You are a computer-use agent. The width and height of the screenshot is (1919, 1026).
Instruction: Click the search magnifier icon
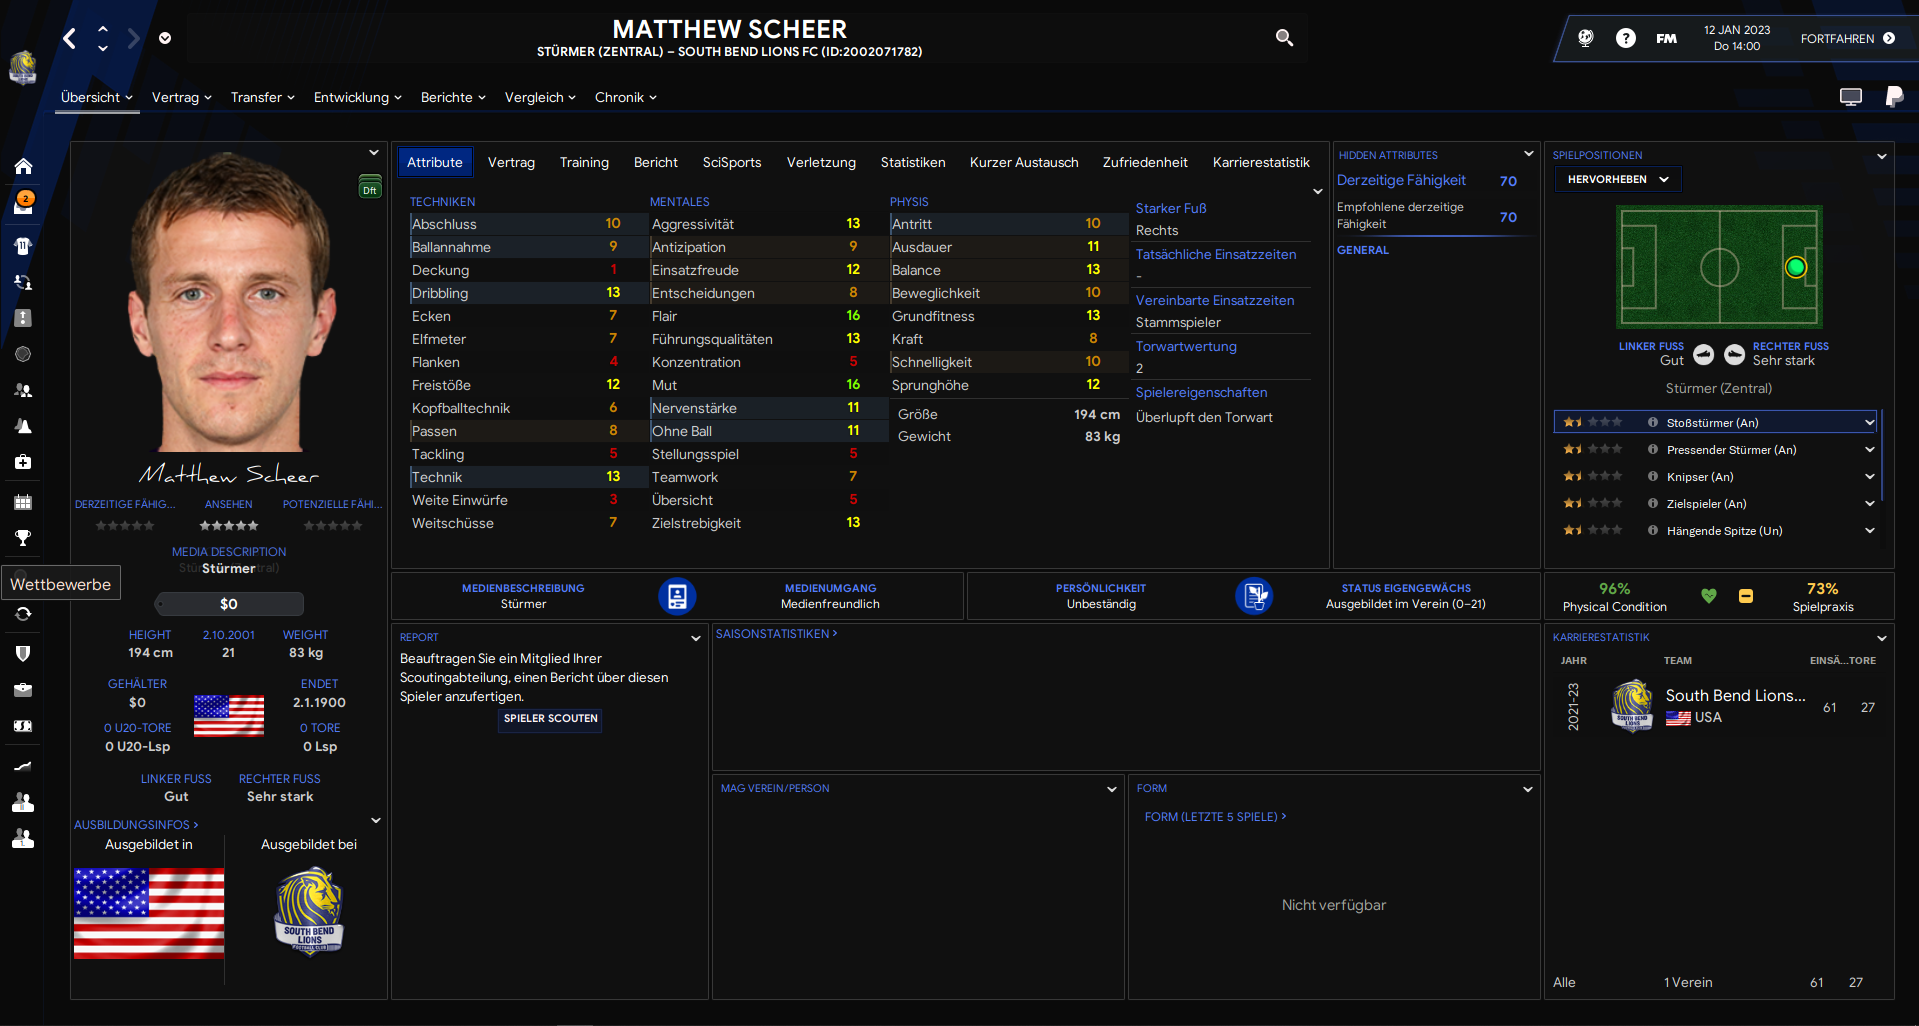pyautogui.click(x=1285, y=38)
